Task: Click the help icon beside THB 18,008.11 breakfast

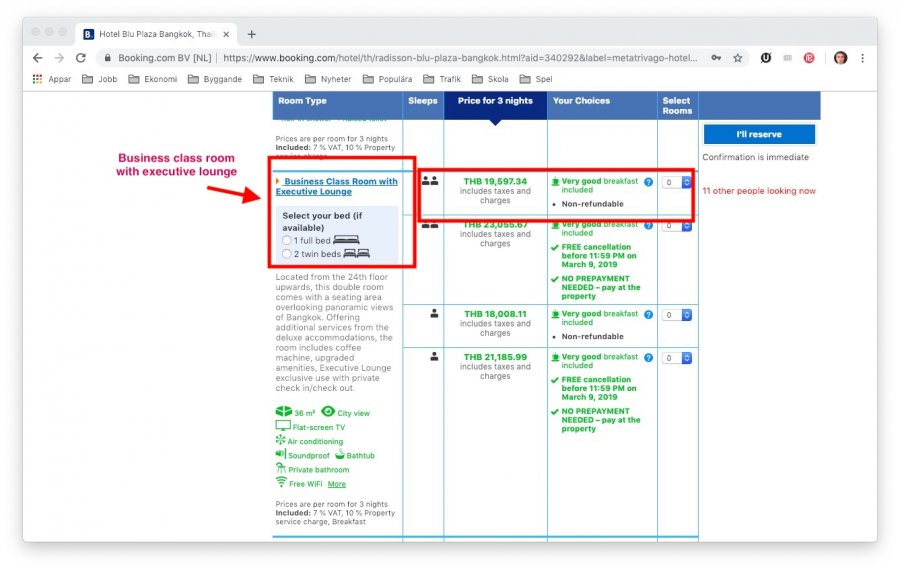Action: click(649, 314)
